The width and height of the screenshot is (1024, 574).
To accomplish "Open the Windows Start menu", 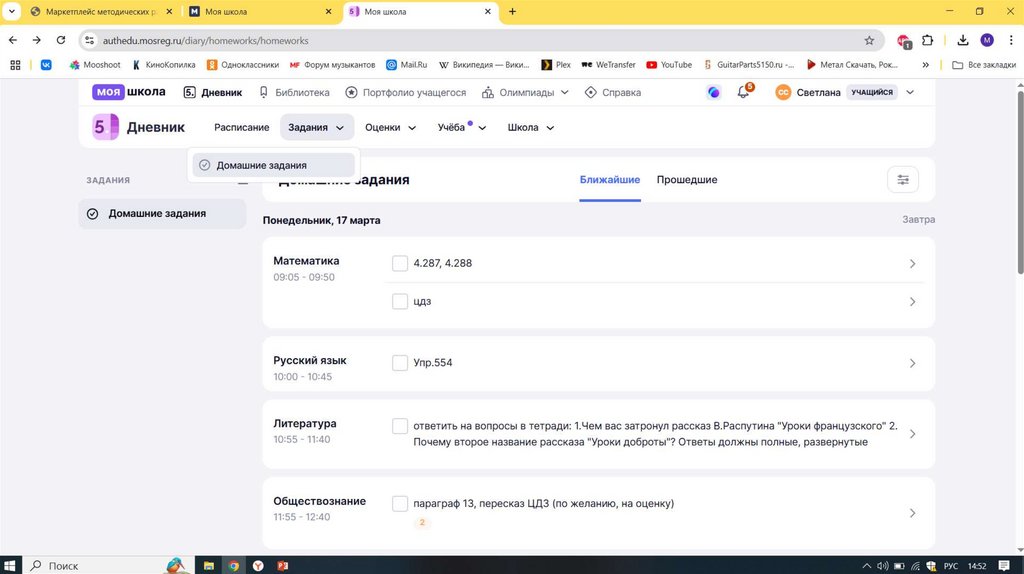I will click(x=10, y=566).
